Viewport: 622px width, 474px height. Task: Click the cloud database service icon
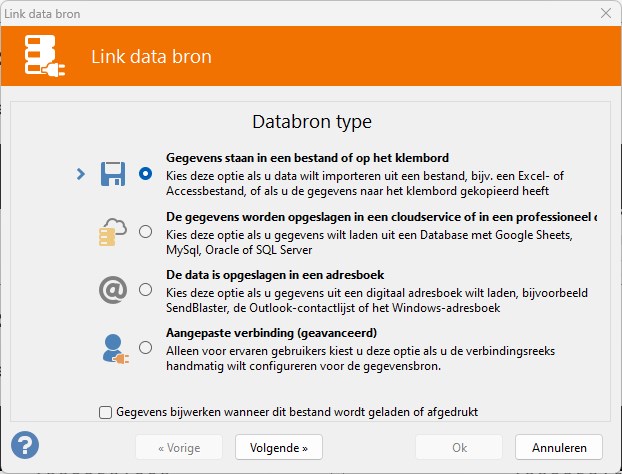[x=113, y=232]
